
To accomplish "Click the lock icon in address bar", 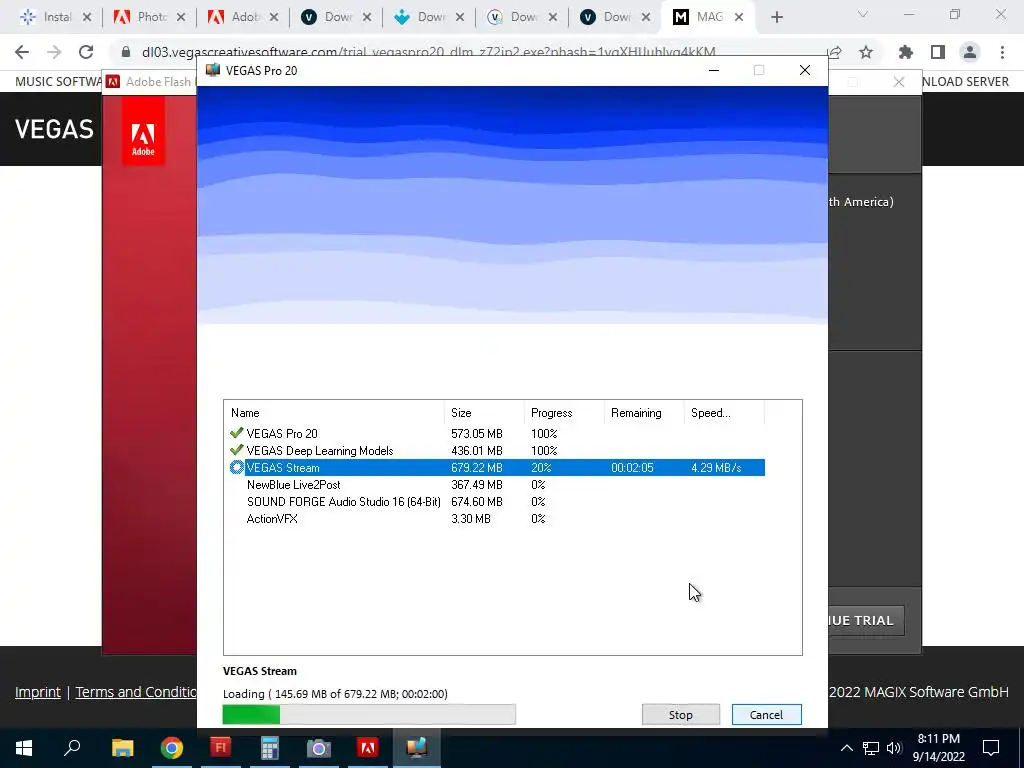I will click(126, 52).
